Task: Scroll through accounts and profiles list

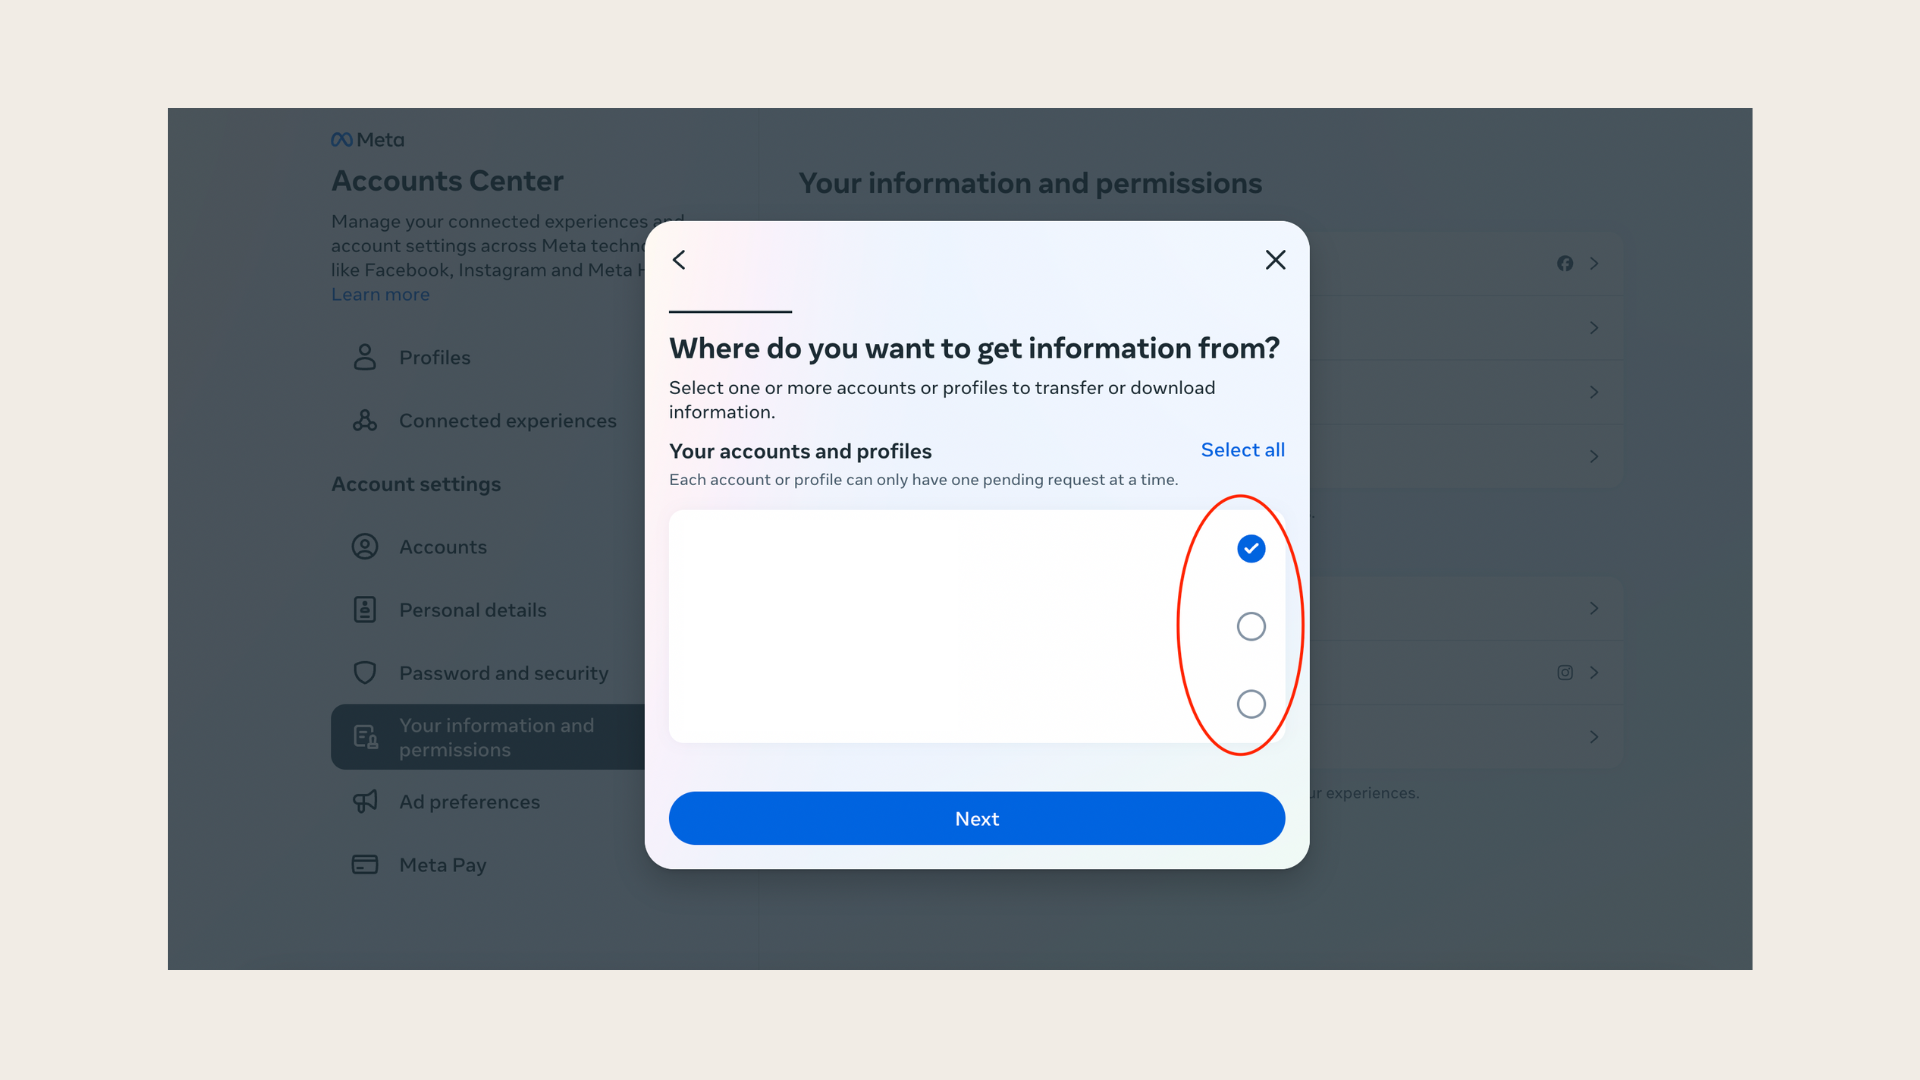Action: [977, 626]
